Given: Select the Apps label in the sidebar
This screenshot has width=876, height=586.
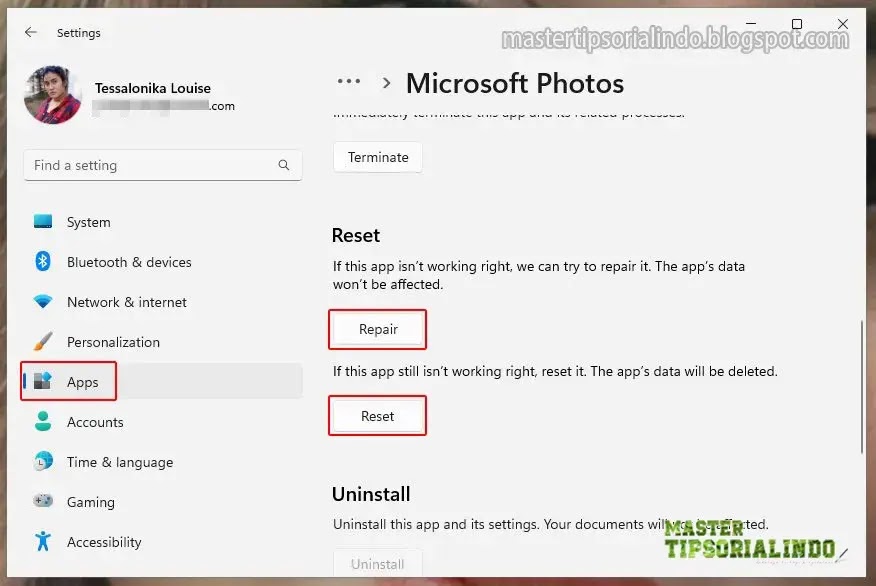Looking at the screenshot, I should point(83,382).
